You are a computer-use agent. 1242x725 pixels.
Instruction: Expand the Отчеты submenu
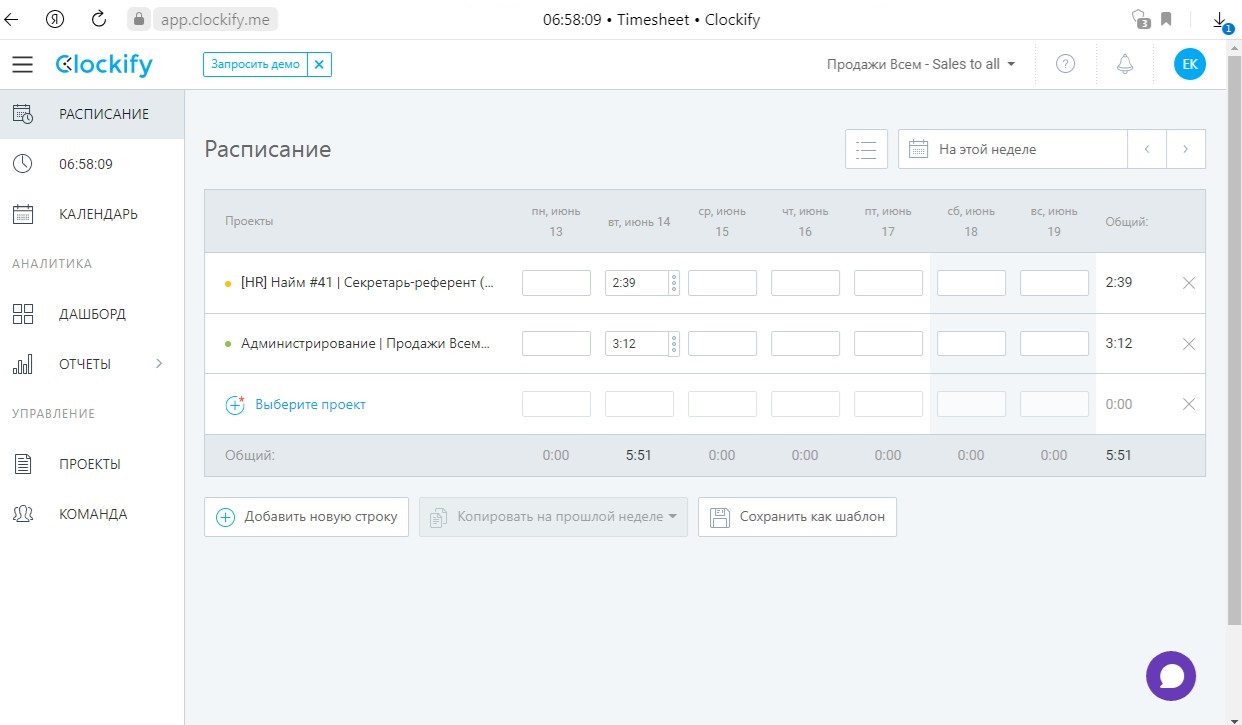click(158, 364)
